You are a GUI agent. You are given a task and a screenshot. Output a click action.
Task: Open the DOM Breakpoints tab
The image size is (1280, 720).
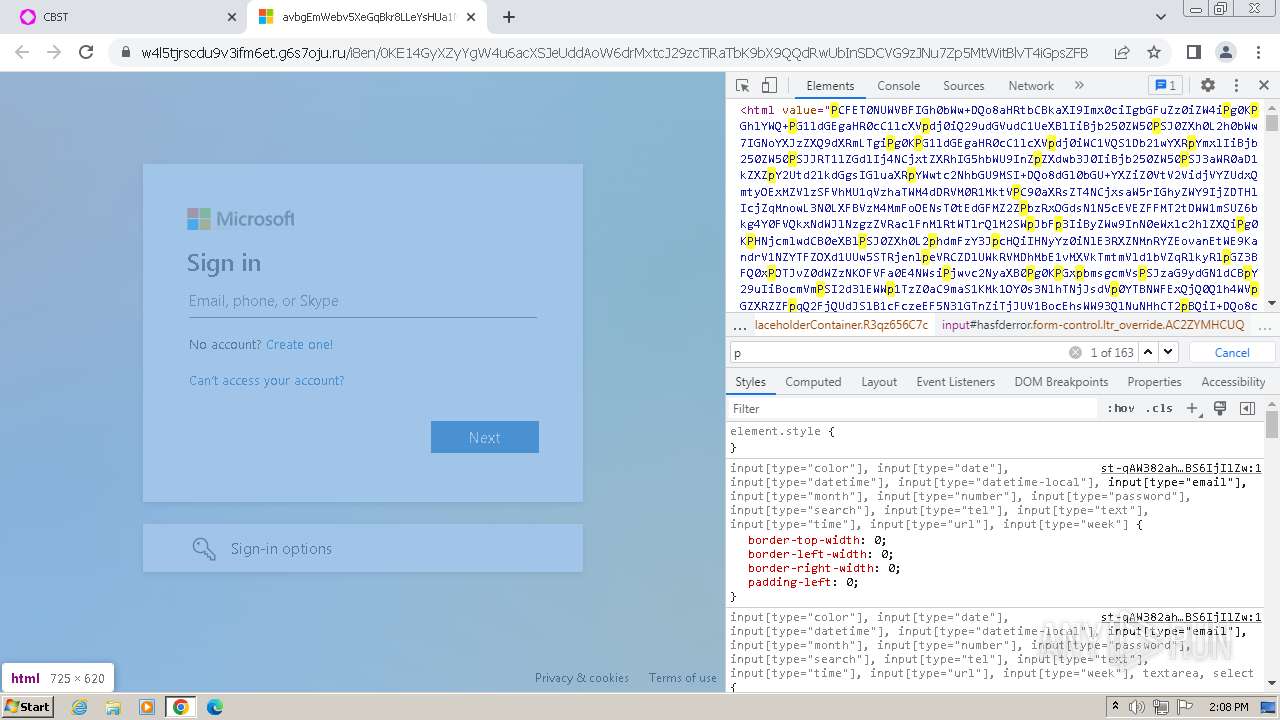point(1061,382)
